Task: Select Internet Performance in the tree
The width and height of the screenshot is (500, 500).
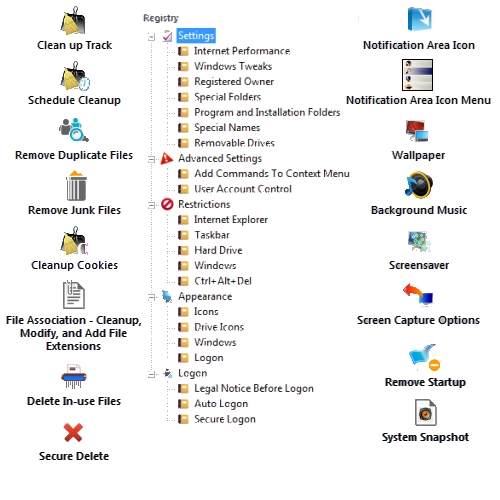Action: [242, 51]
